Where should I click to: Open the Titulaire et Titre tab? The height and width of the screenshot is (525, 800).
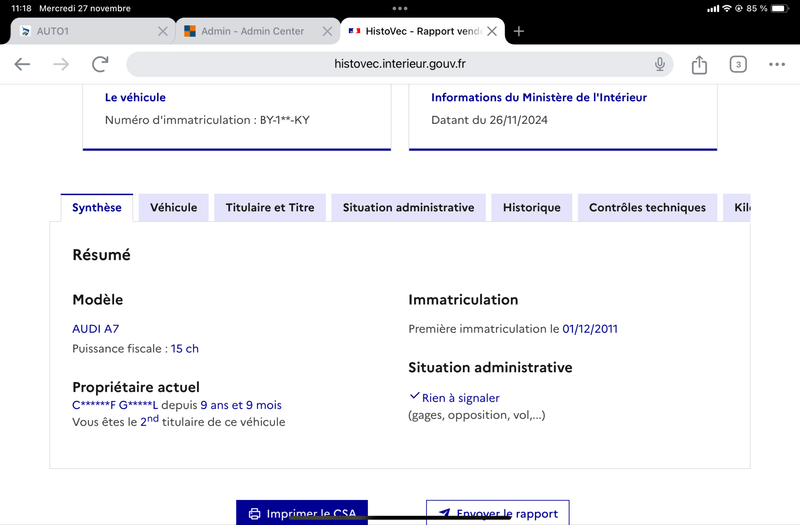(x=270, y=208)
